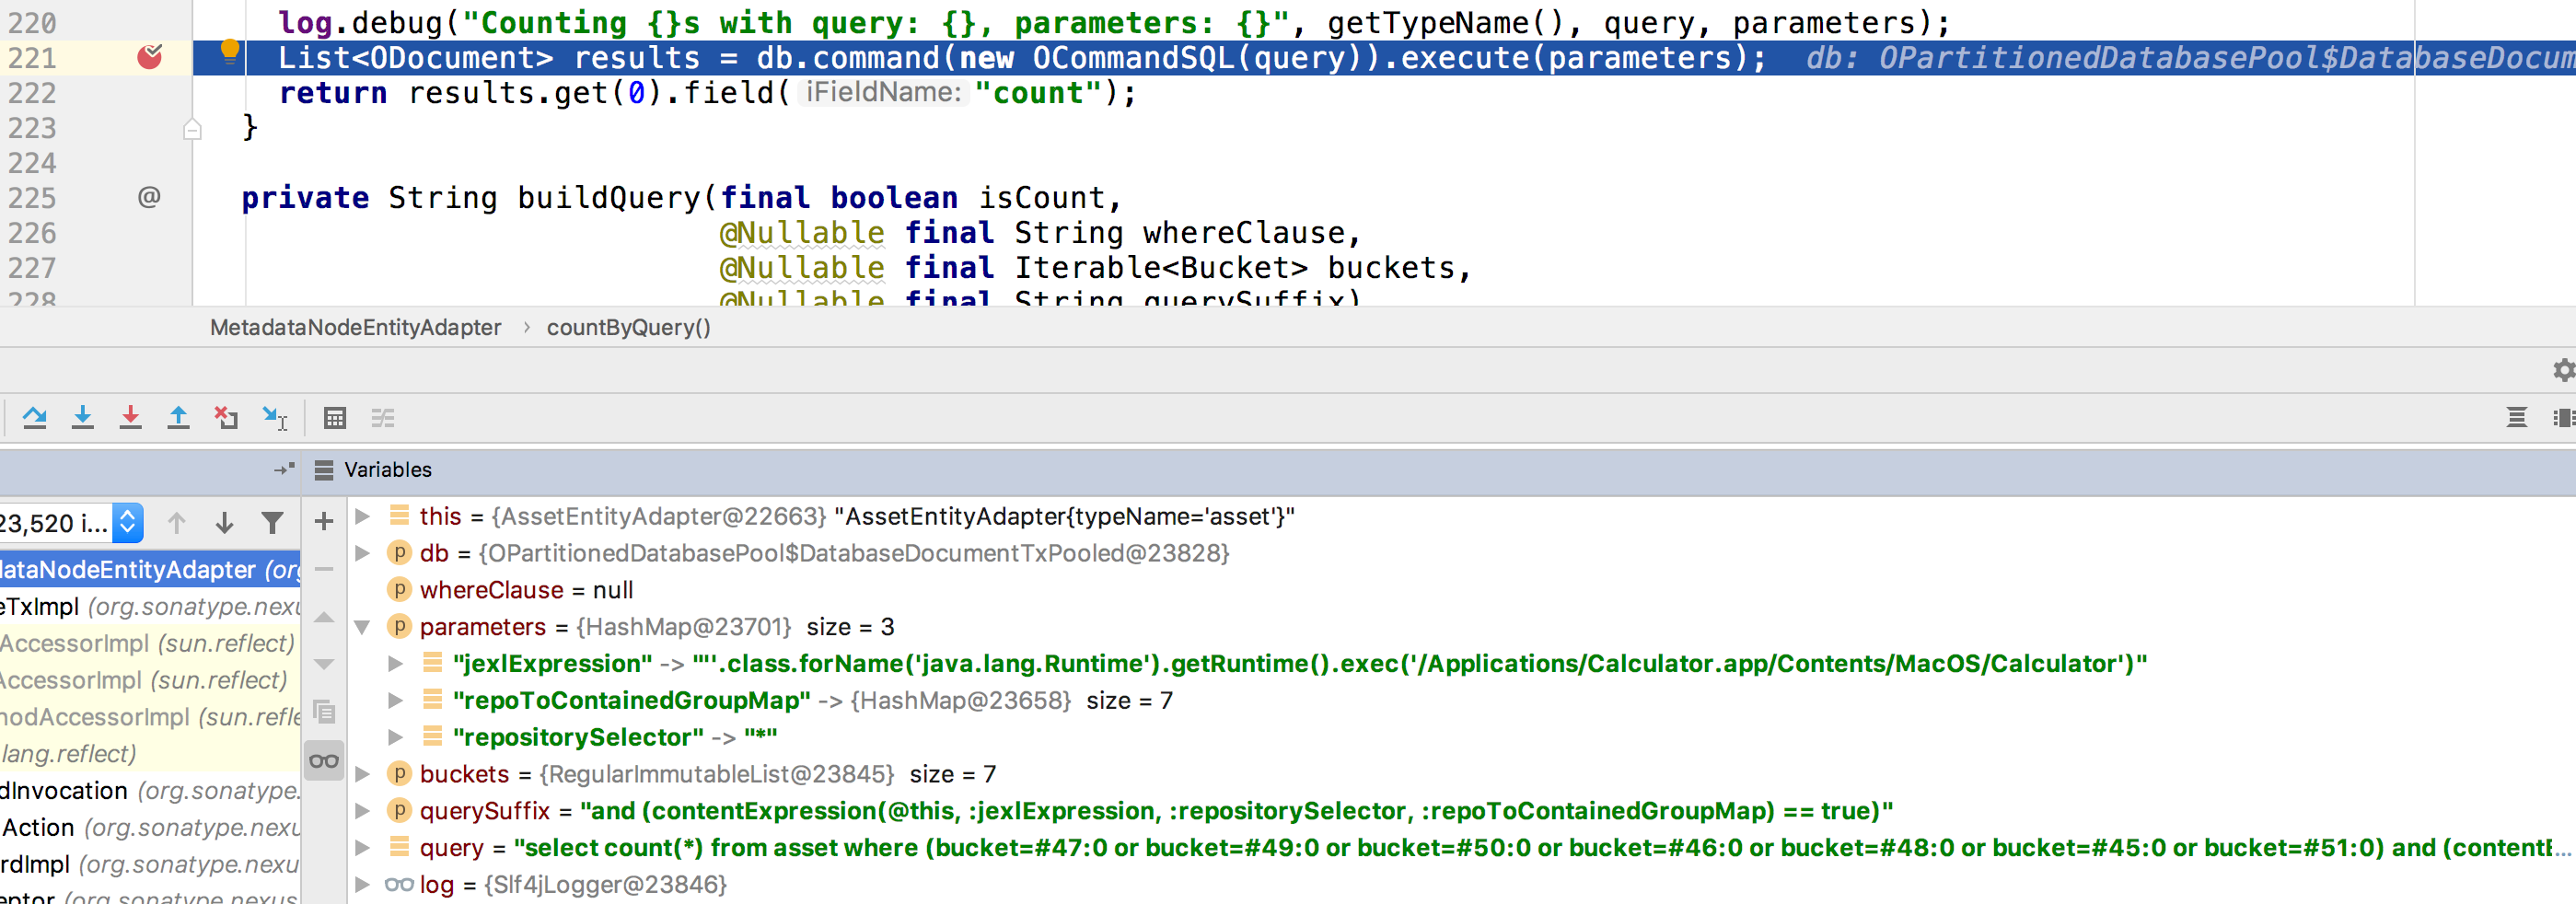Image resolution: width=2576 pixels, height=904 pixels.
Task: Select the hodAccessorImpl (sun.reflect) stack frame
Action: click(150, 717)
